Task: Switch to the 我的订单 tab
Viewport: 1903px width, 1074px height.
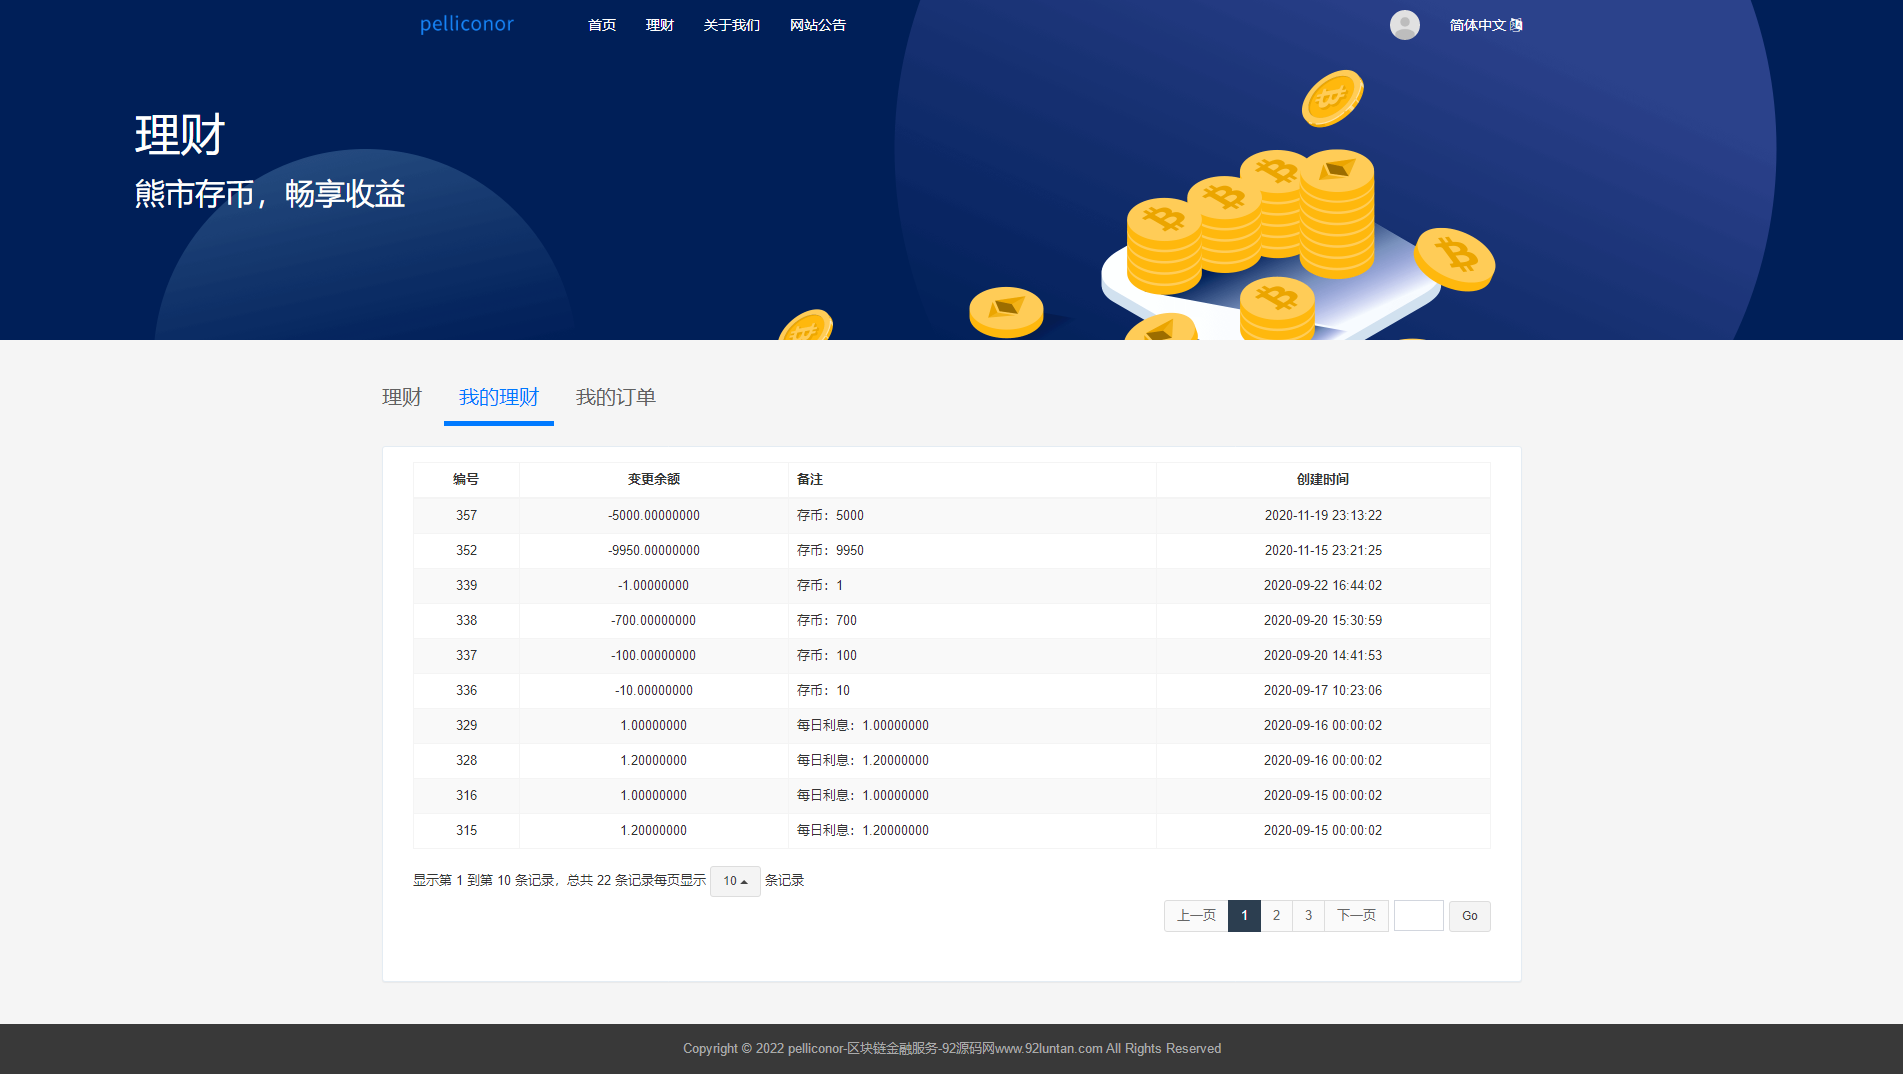Action: [616, 397]
